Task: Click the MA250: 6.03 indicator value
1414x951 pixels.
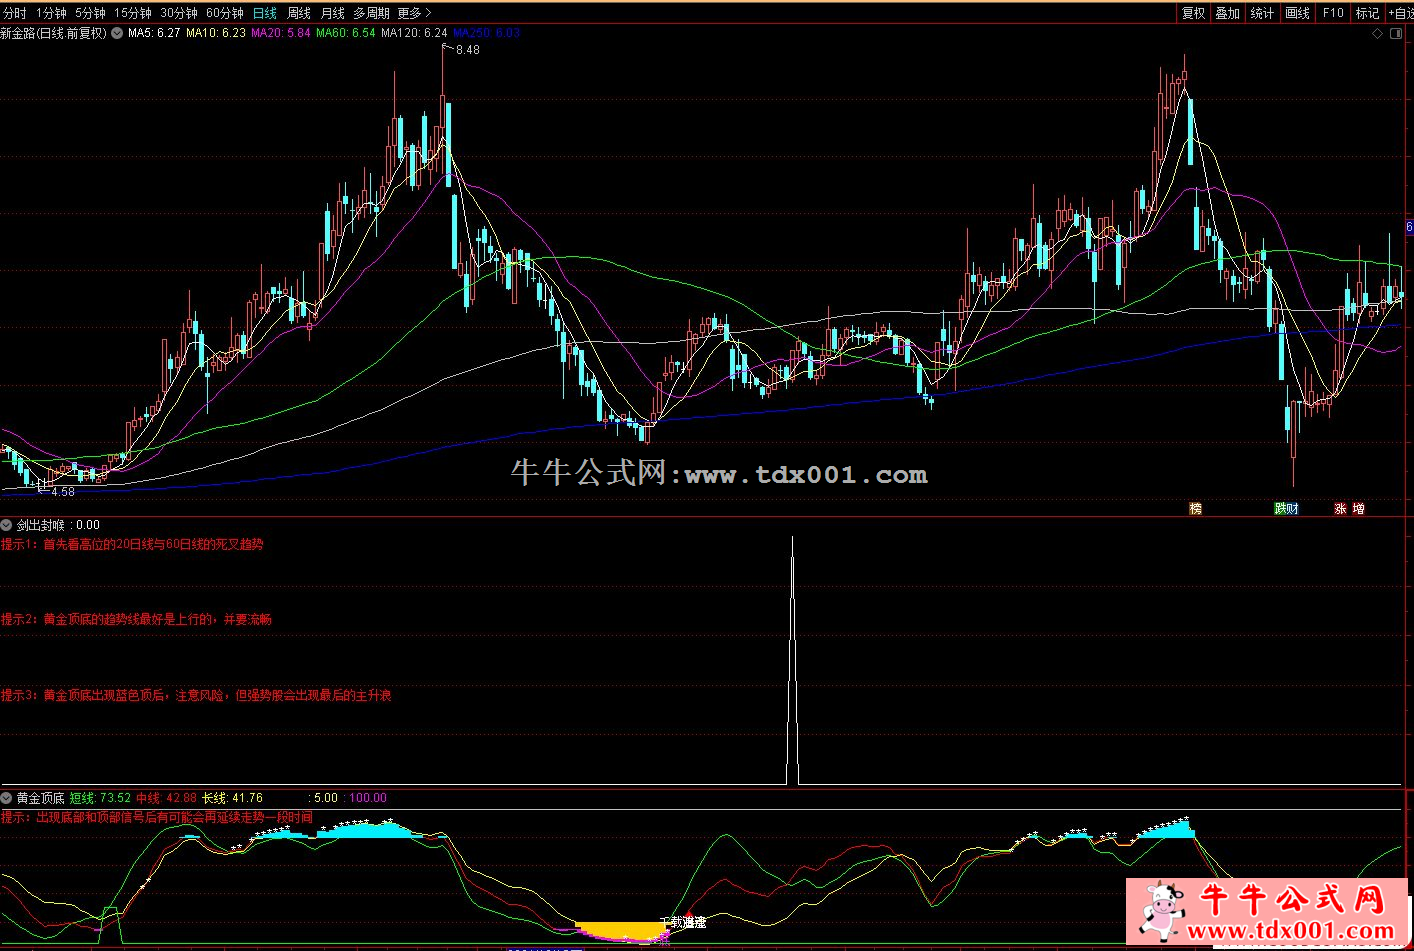Action: [x=487, y=33]
